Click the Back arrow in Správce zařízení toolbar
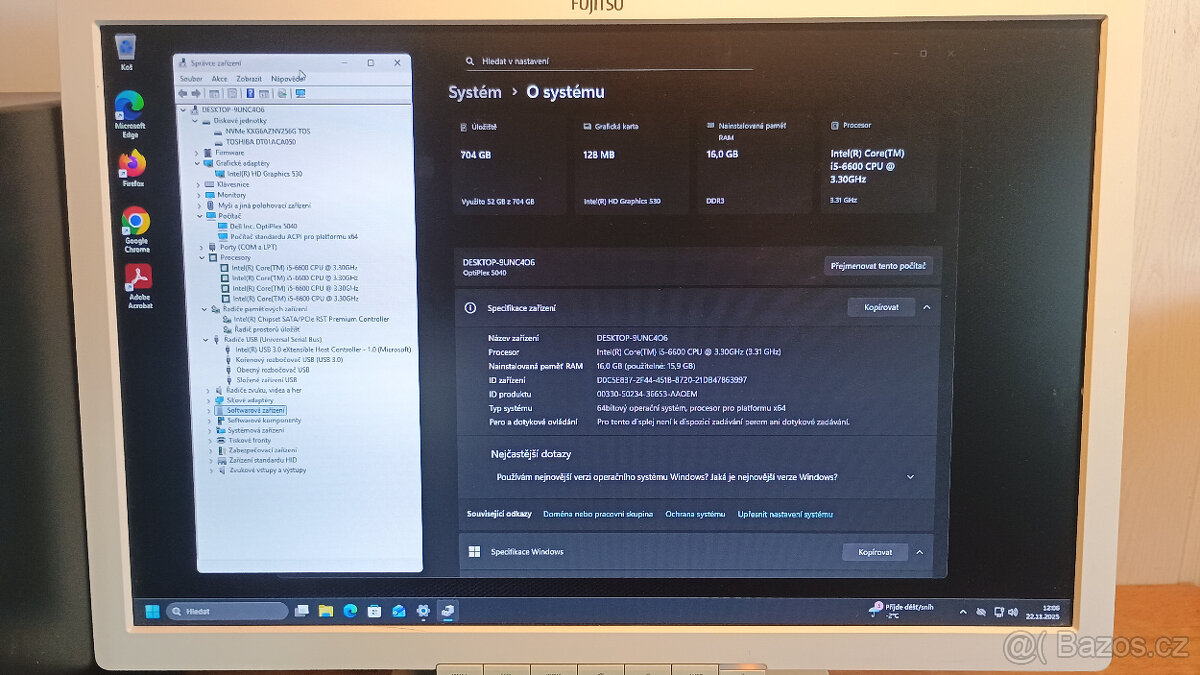Viewport: 1200px width, 675px height. point(183,93)
